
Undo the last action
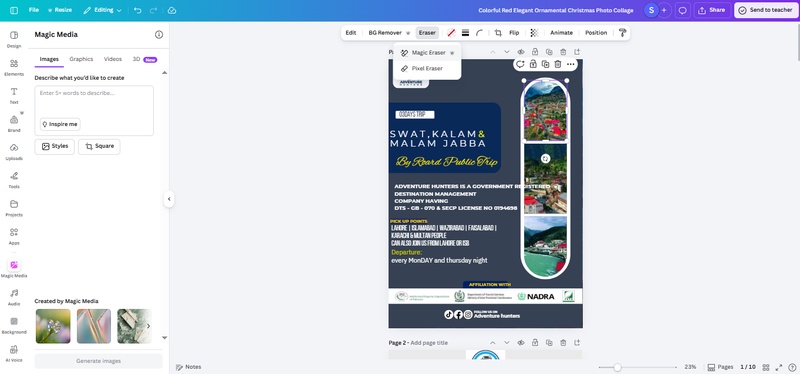tap(137, 10)
